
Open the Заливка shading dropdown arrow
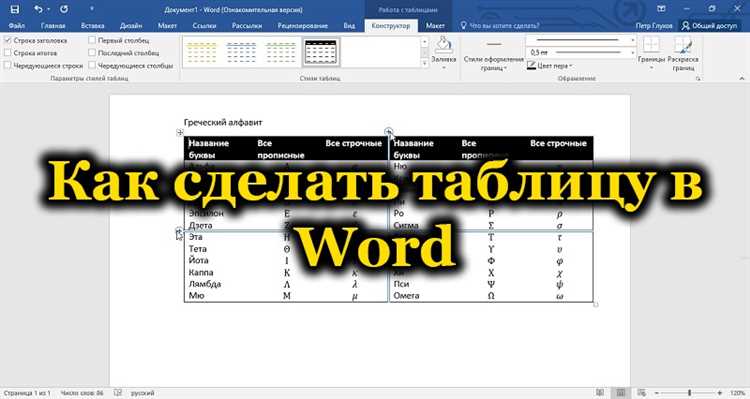443,67
